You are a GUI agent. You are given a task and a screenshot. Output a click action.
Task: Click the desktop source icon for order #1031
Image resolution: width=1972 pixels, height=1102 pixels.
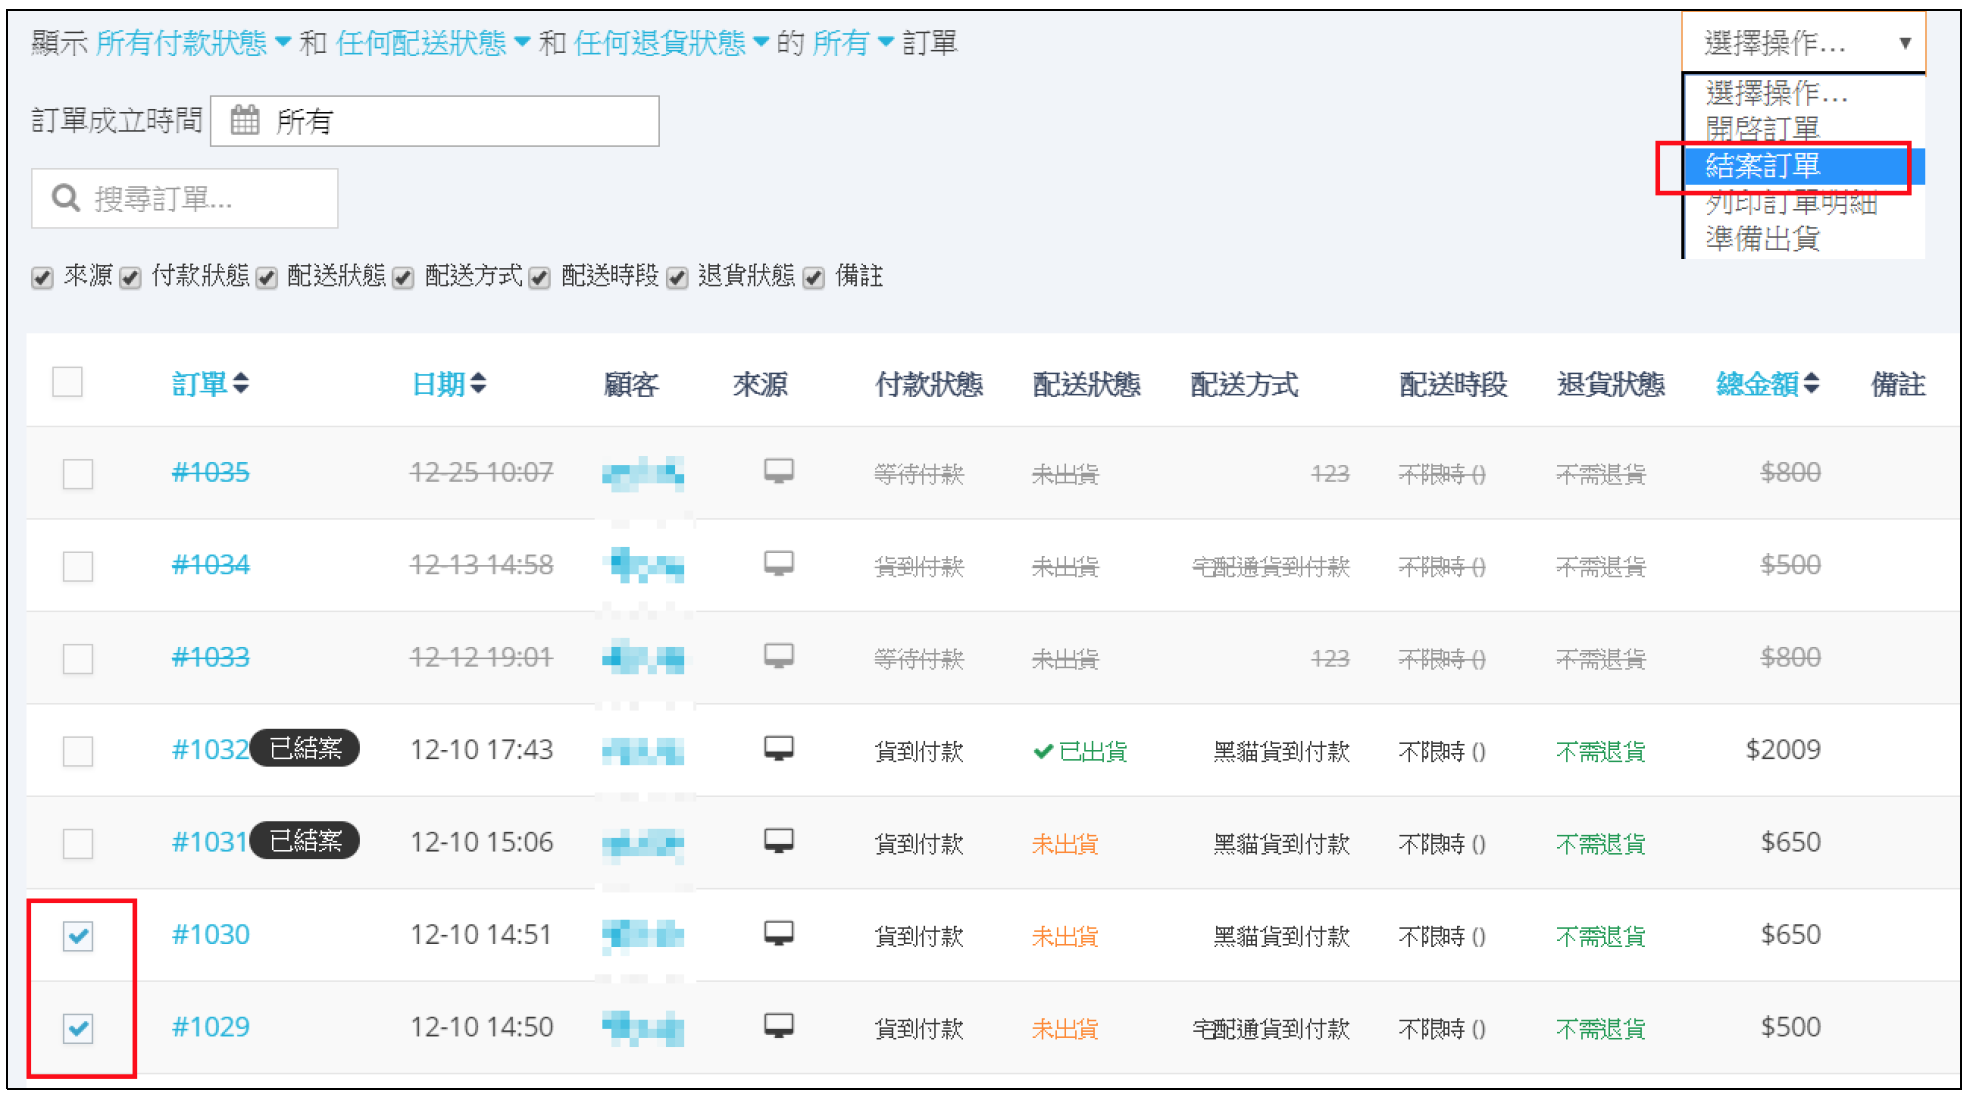click(x=779, y=841)
